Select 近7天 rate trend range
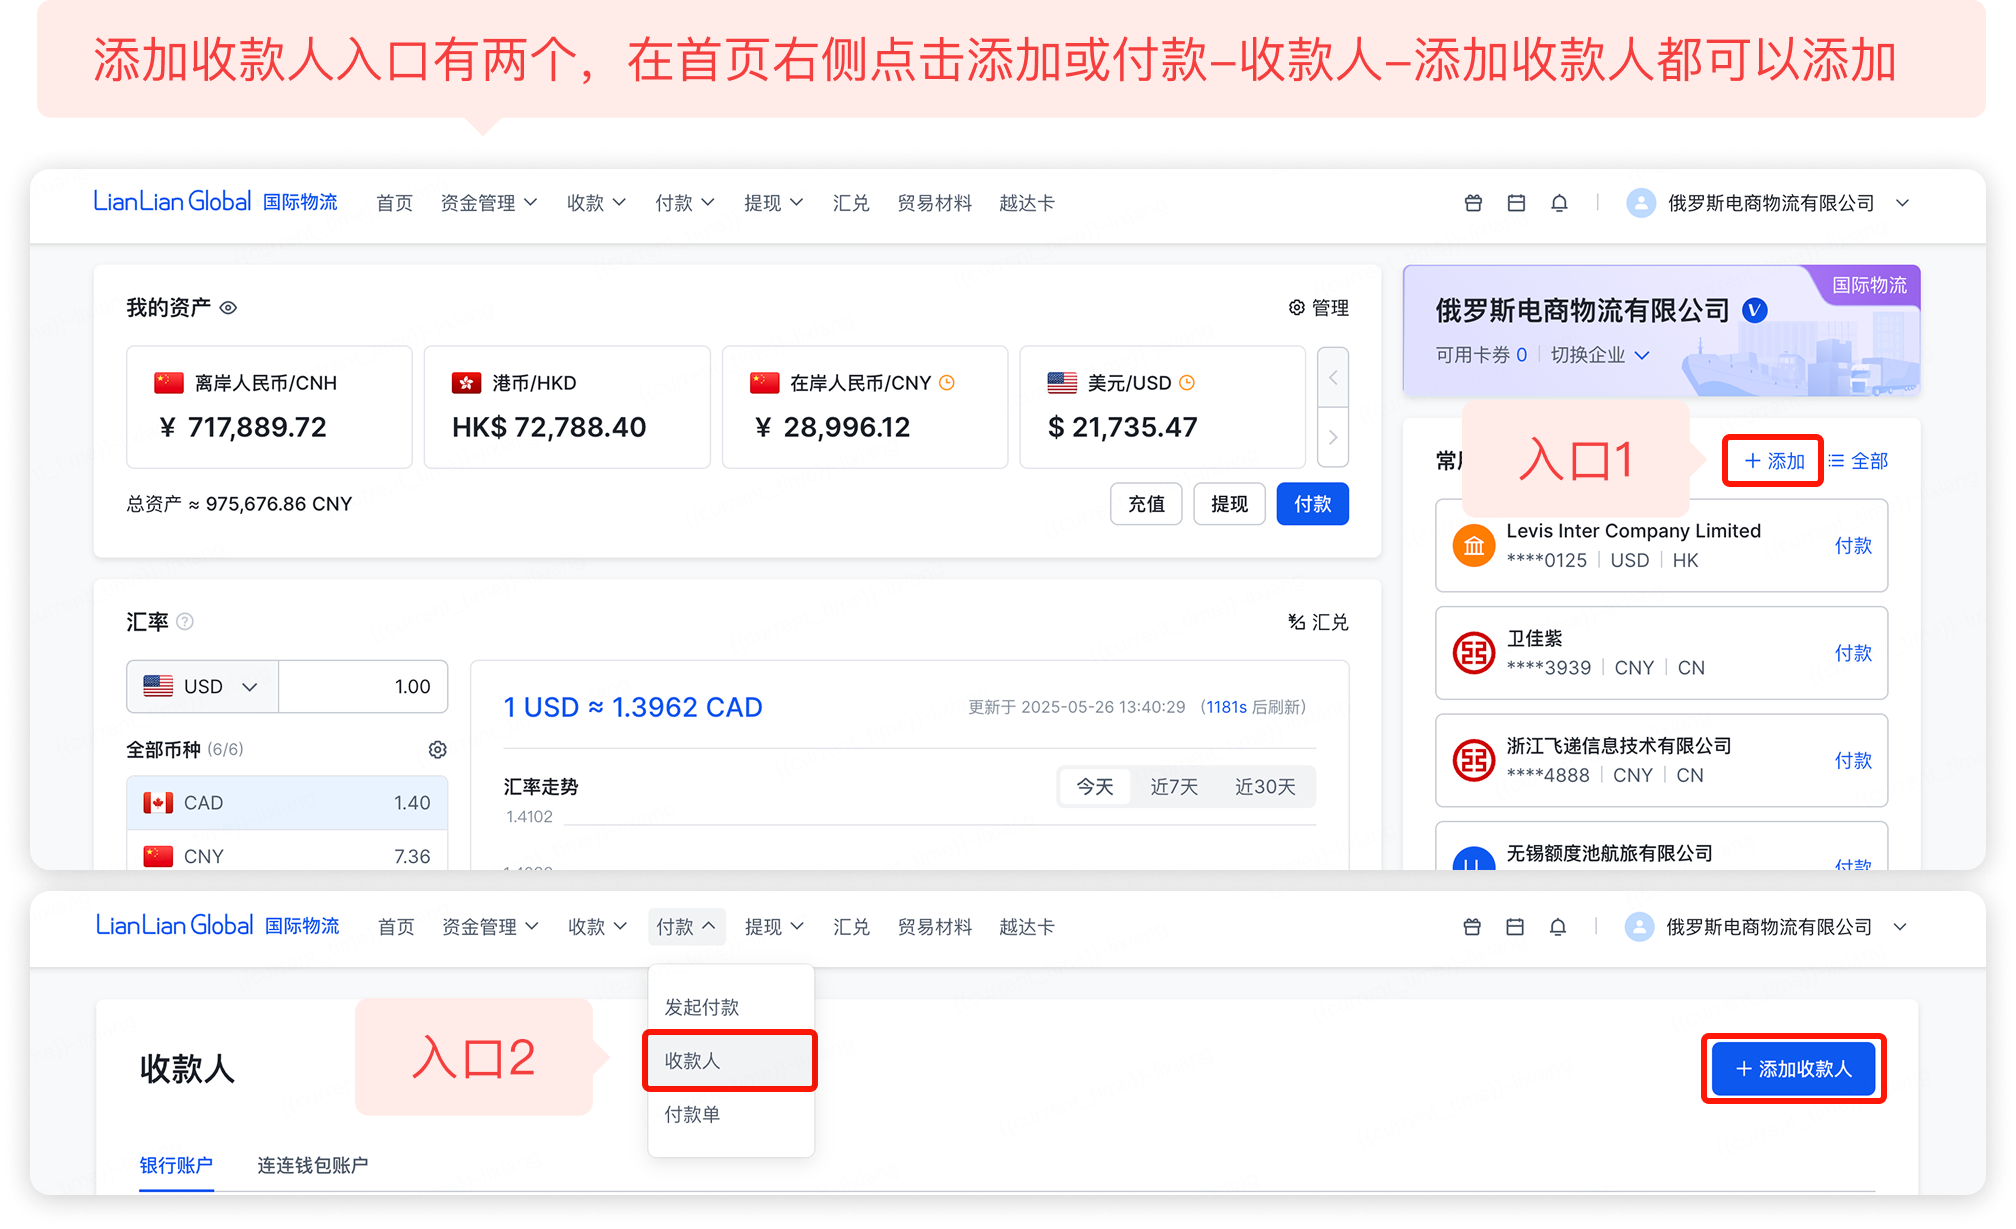Screen dimensions: 2016x1229 point(1173,787)
